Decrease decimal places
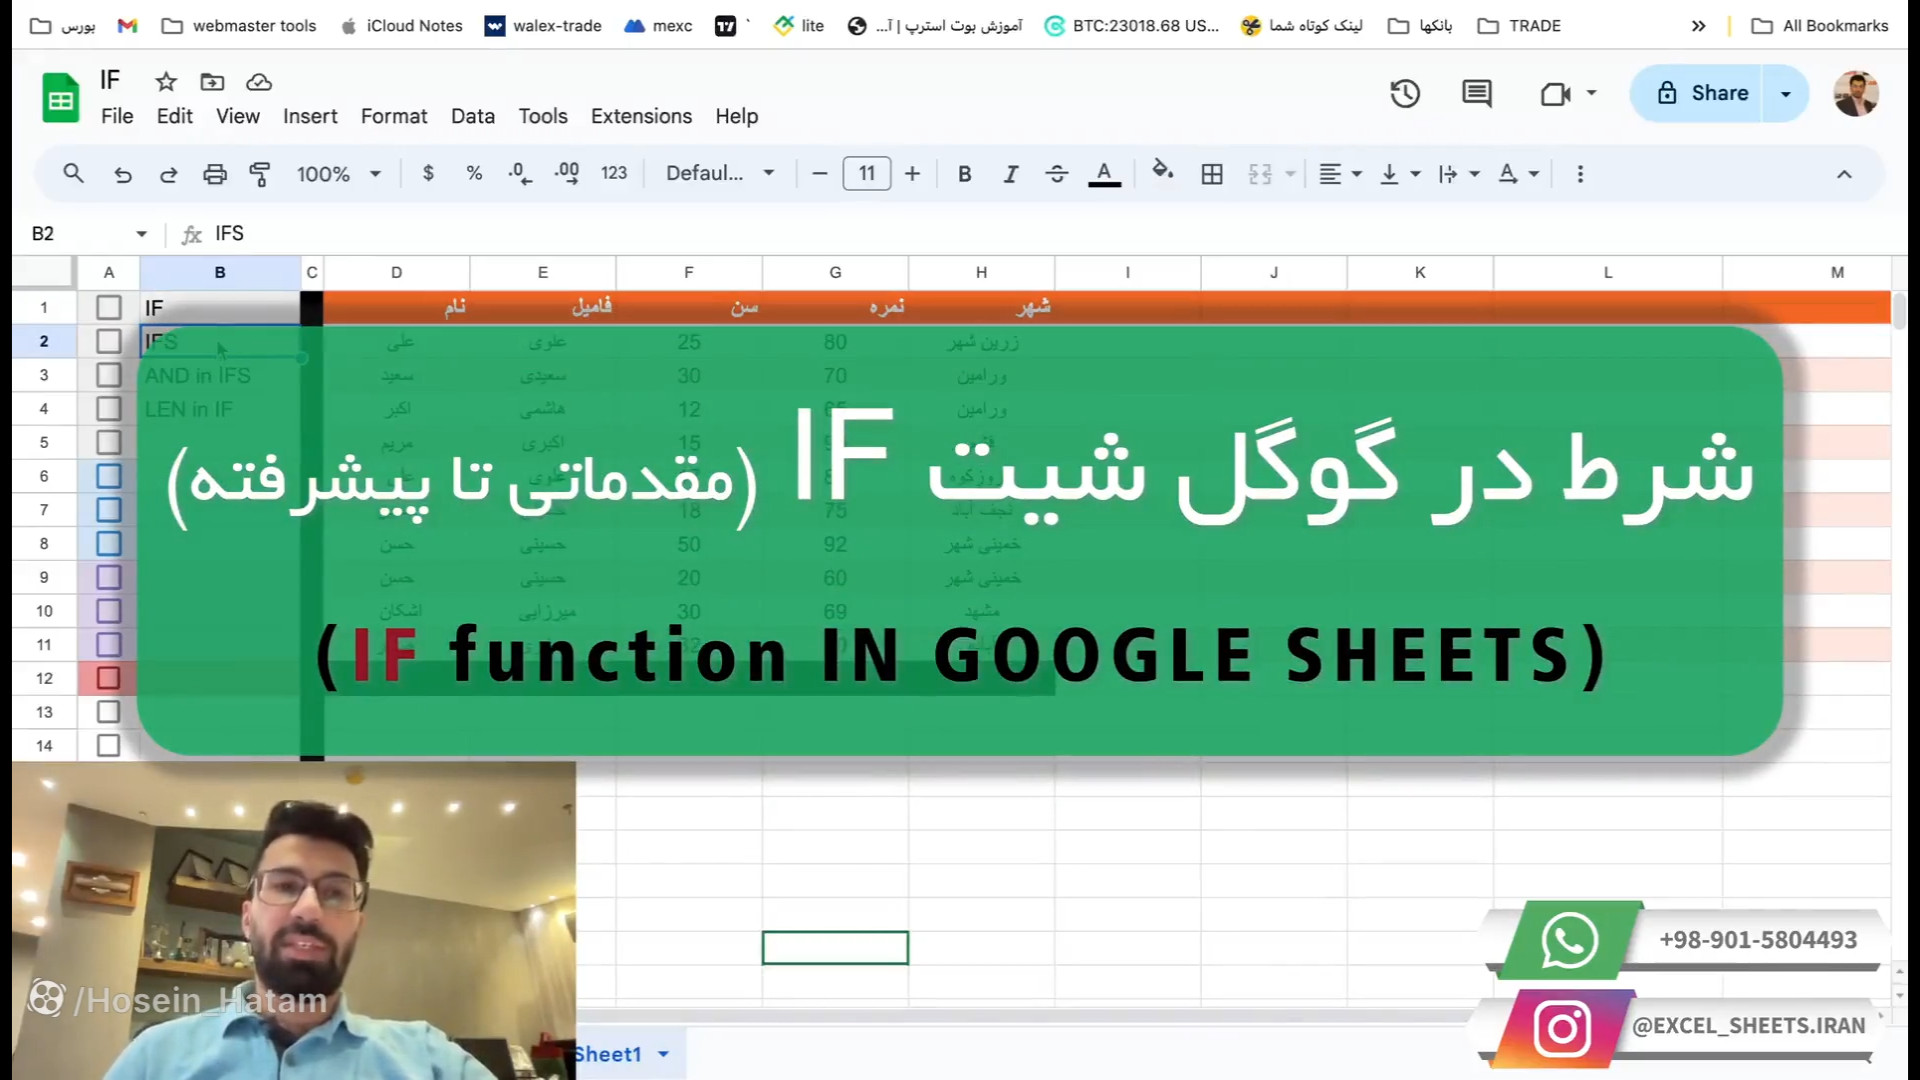 point(520,173)
